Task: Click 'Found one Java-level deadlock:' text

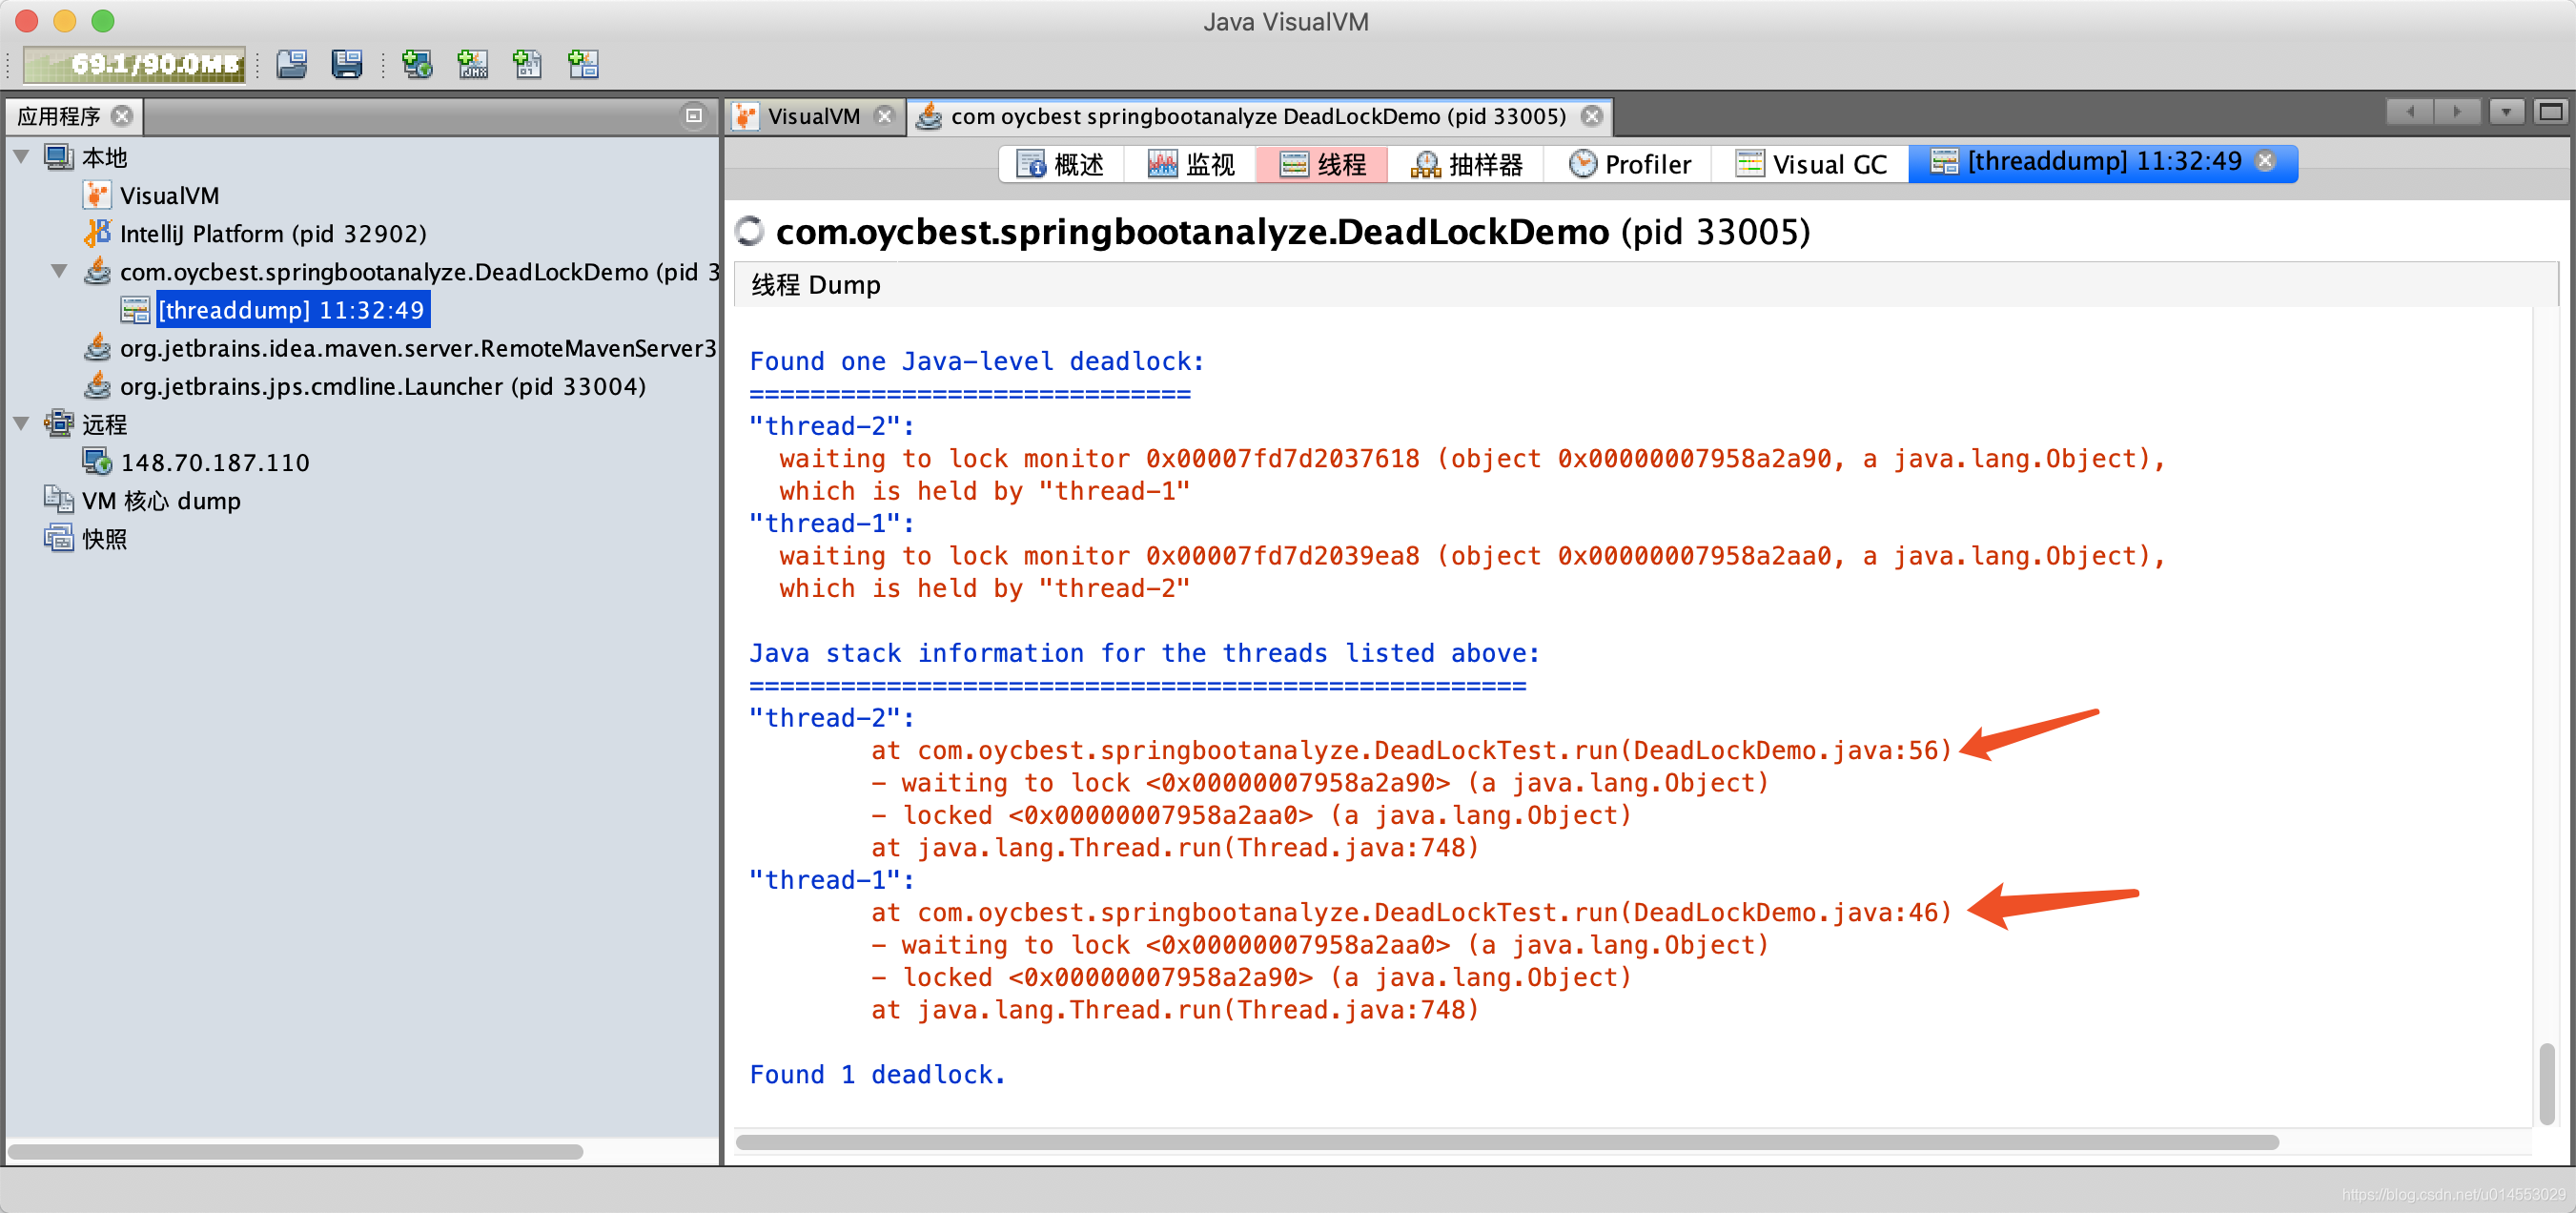Action: coord(977,361)
